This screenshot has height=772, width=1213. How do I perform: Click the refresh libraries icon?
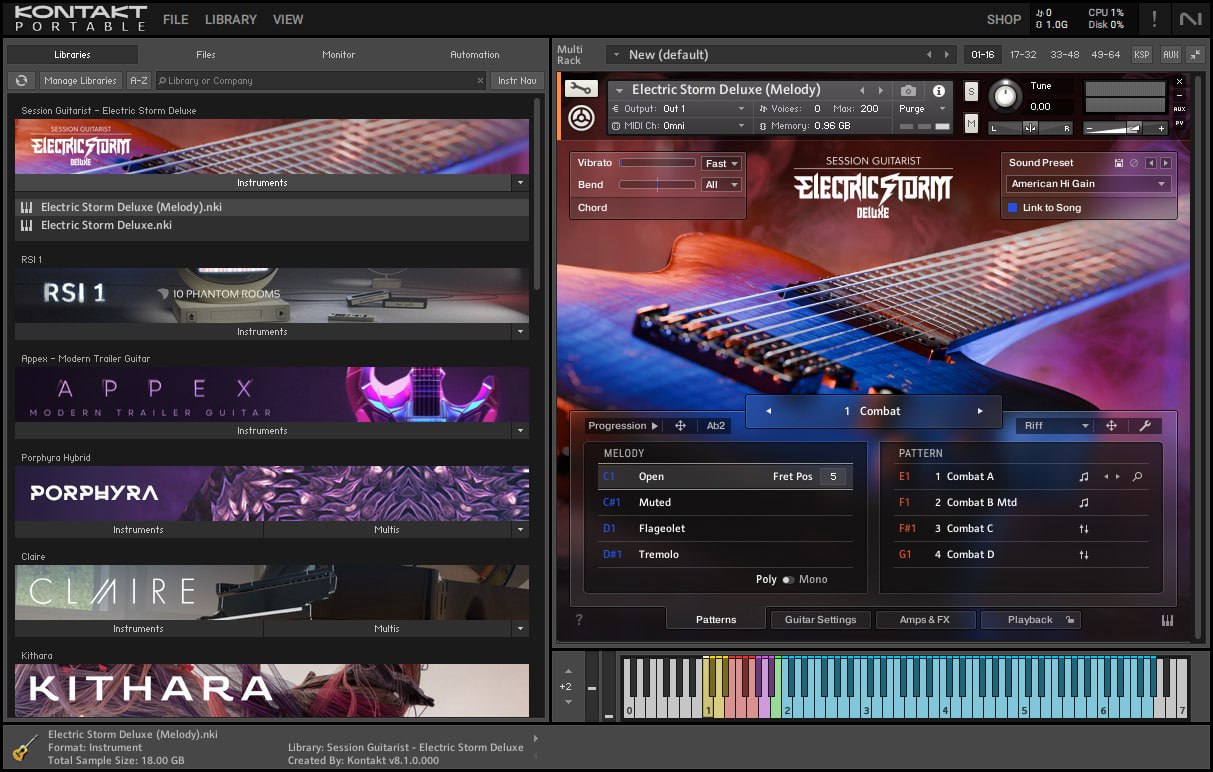coord(21,81)
